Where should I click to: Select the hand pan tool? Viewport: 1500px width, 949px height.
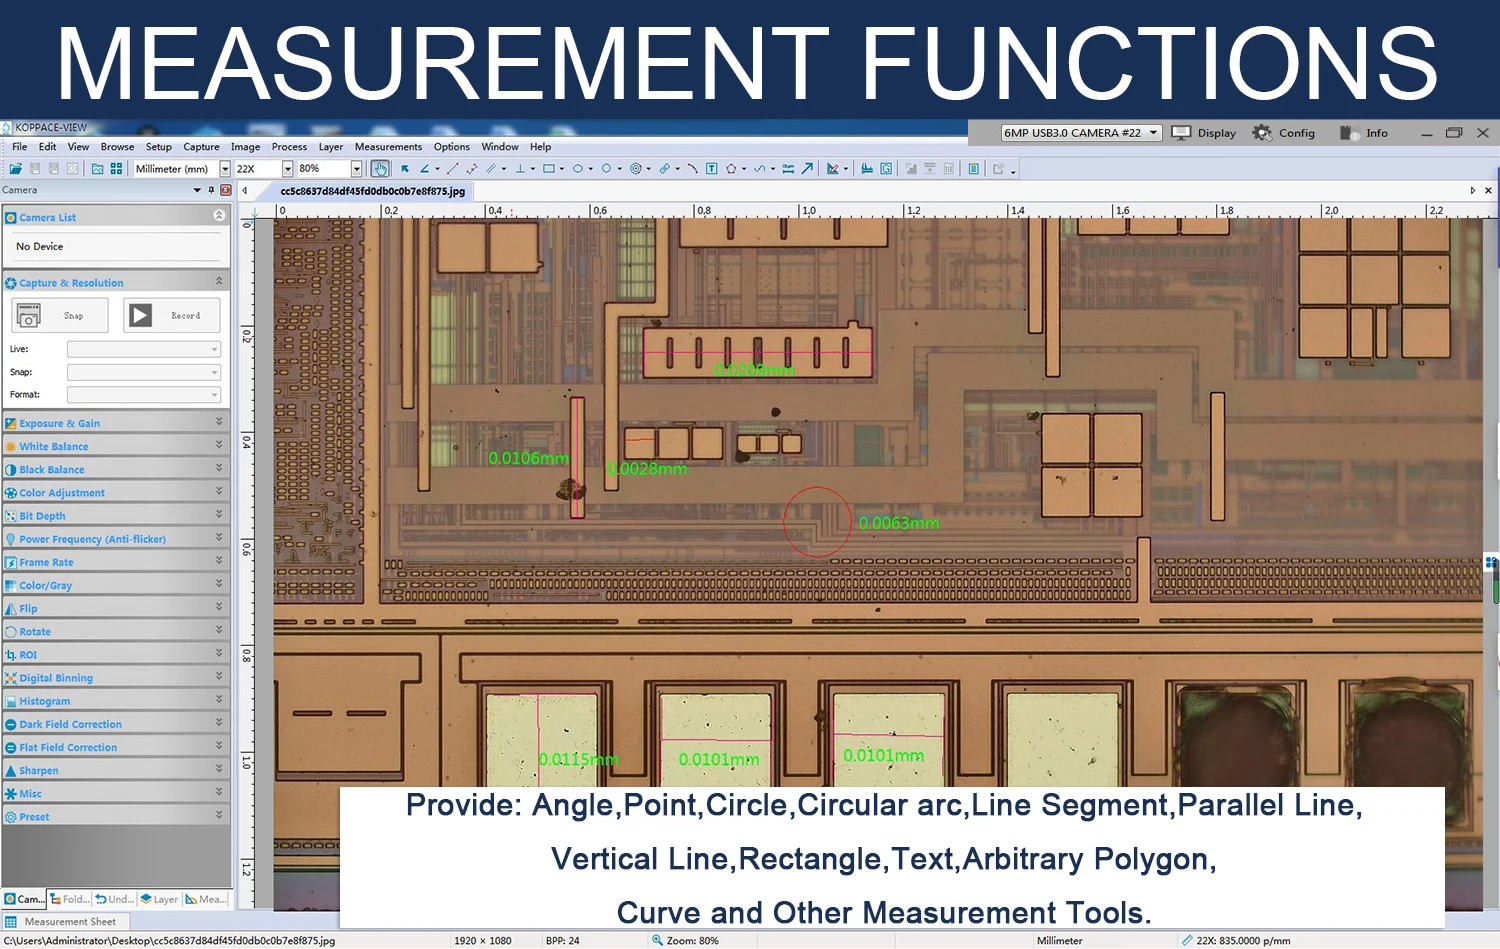tap(380, 169)
